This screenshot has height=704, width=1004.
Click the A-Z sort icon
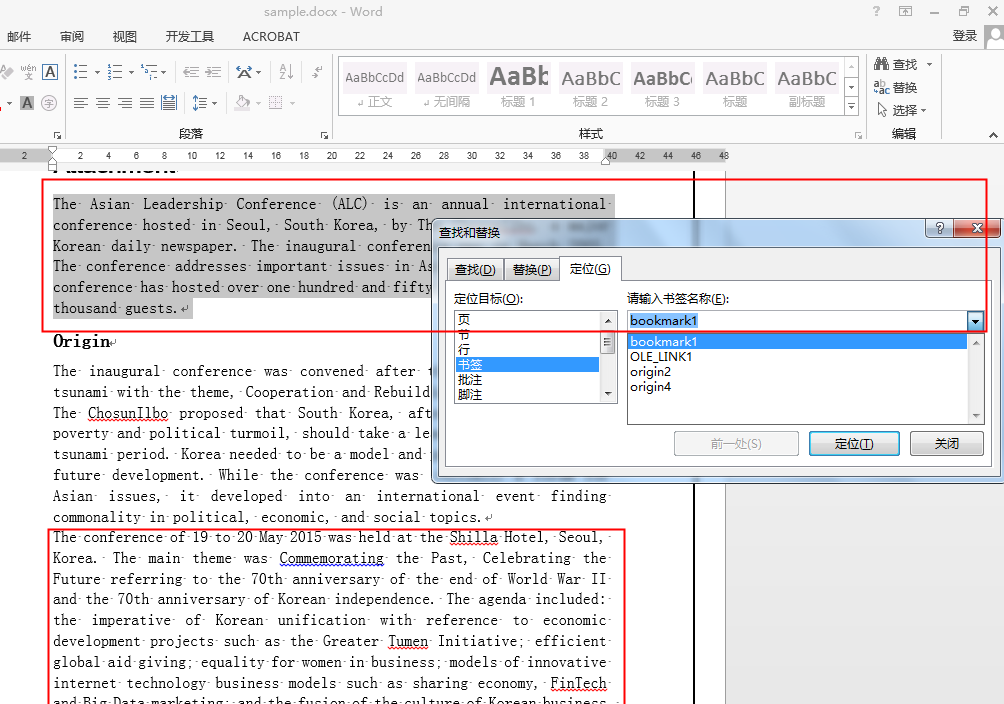[x=286, y=72]
